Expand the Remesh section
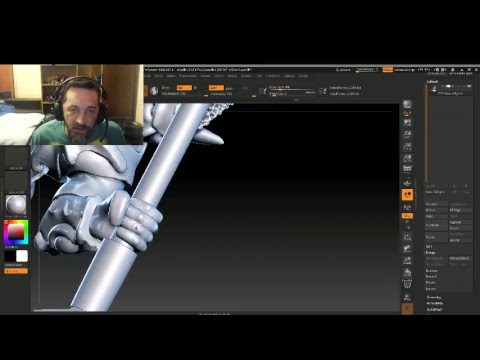Viewport: 480px width, 360px height. [431, 276]
